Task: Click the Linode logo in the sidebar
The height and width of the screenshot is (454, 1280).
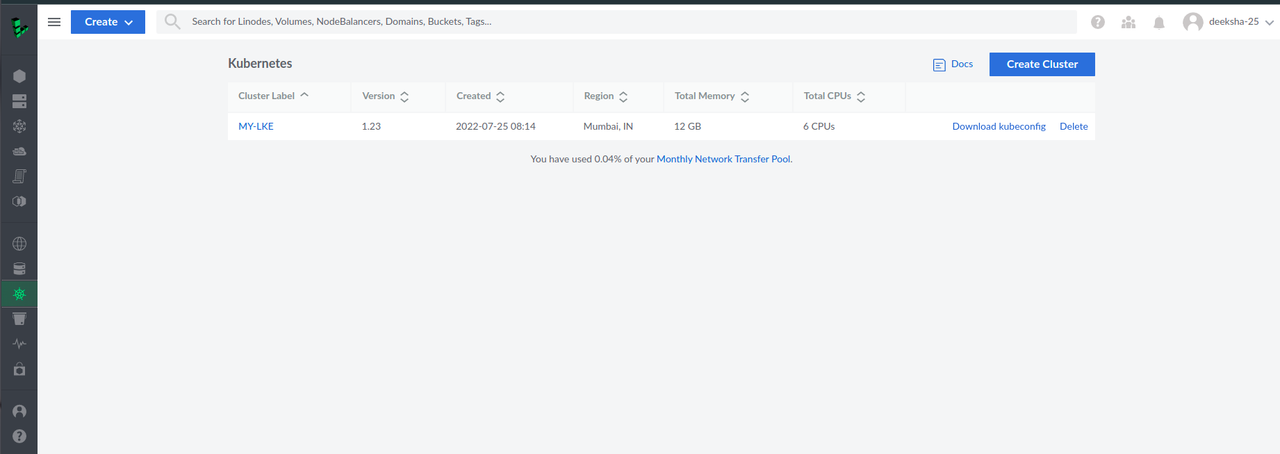Action: (19, 26)
